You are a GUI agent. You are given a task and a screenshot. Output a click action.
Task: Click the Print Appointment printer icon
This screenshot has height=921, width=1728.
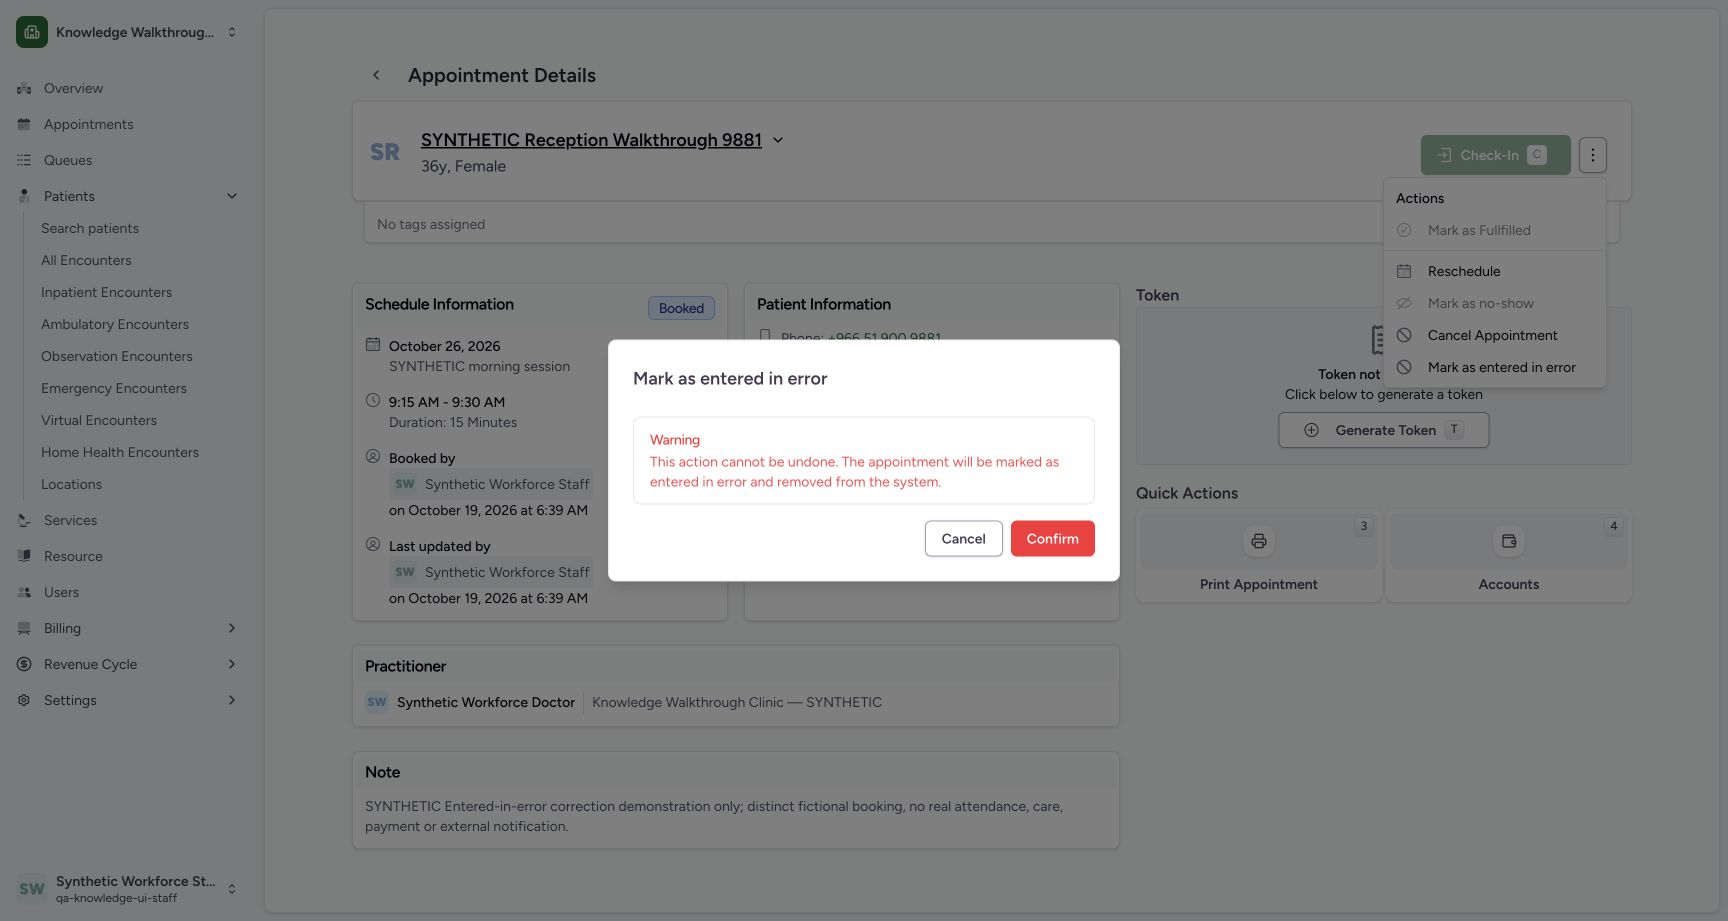pos(1258,541)
